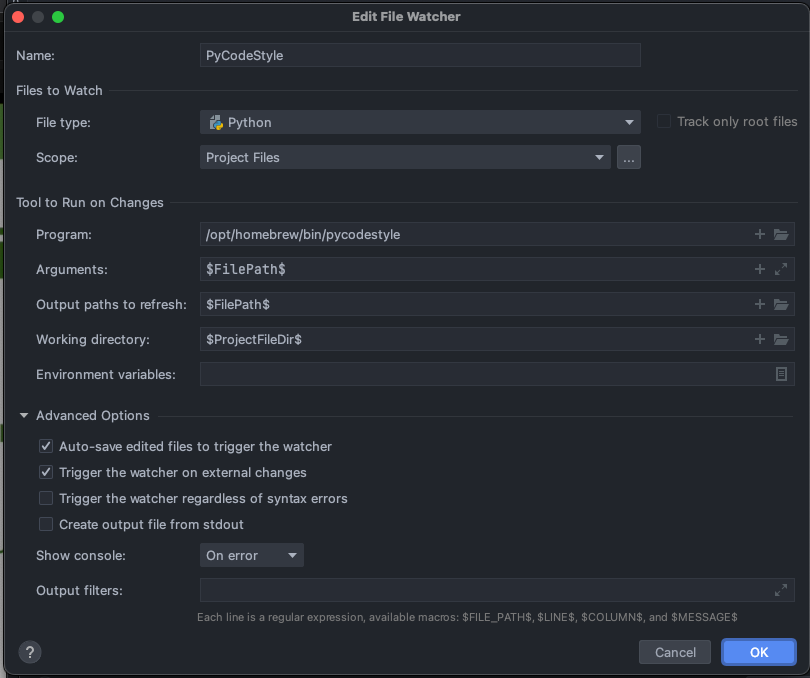Enable Create output file from stdout

46,525
